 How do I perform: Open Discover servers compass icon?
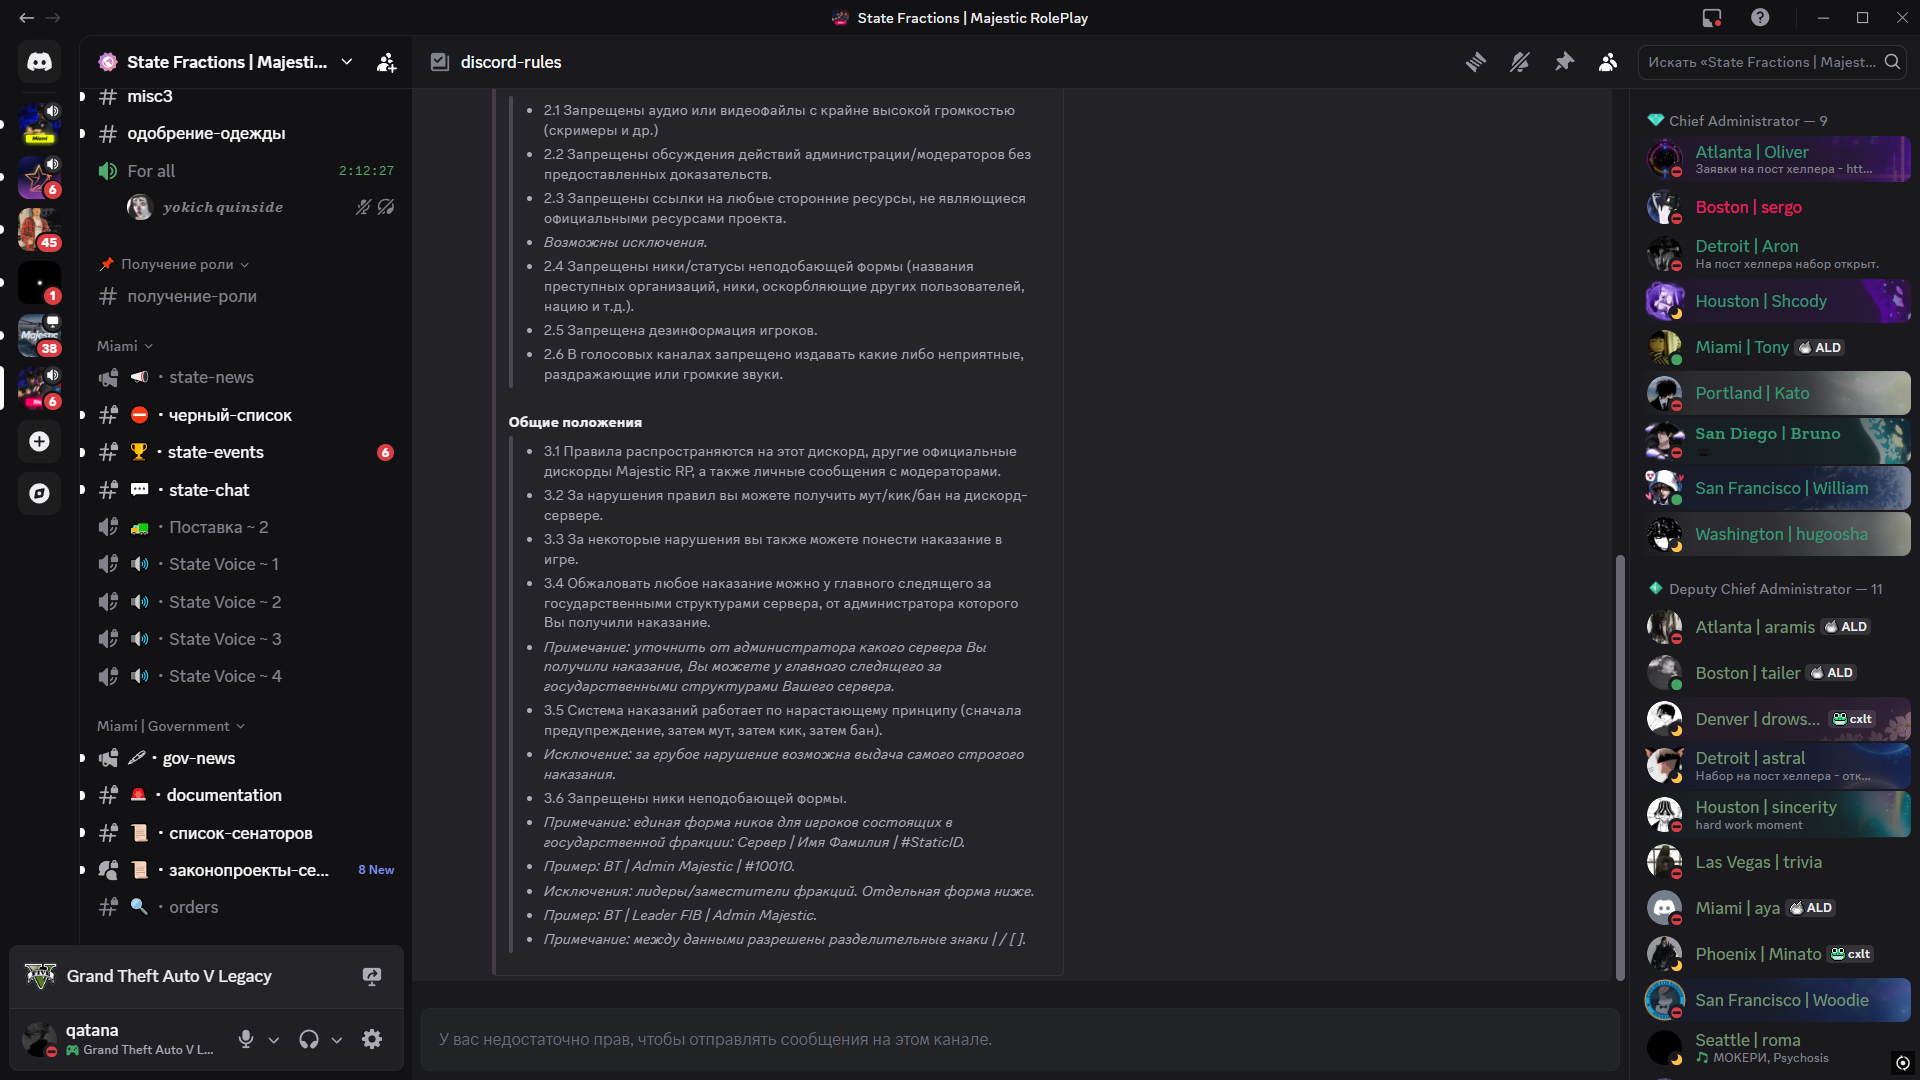tap(39, 493)
